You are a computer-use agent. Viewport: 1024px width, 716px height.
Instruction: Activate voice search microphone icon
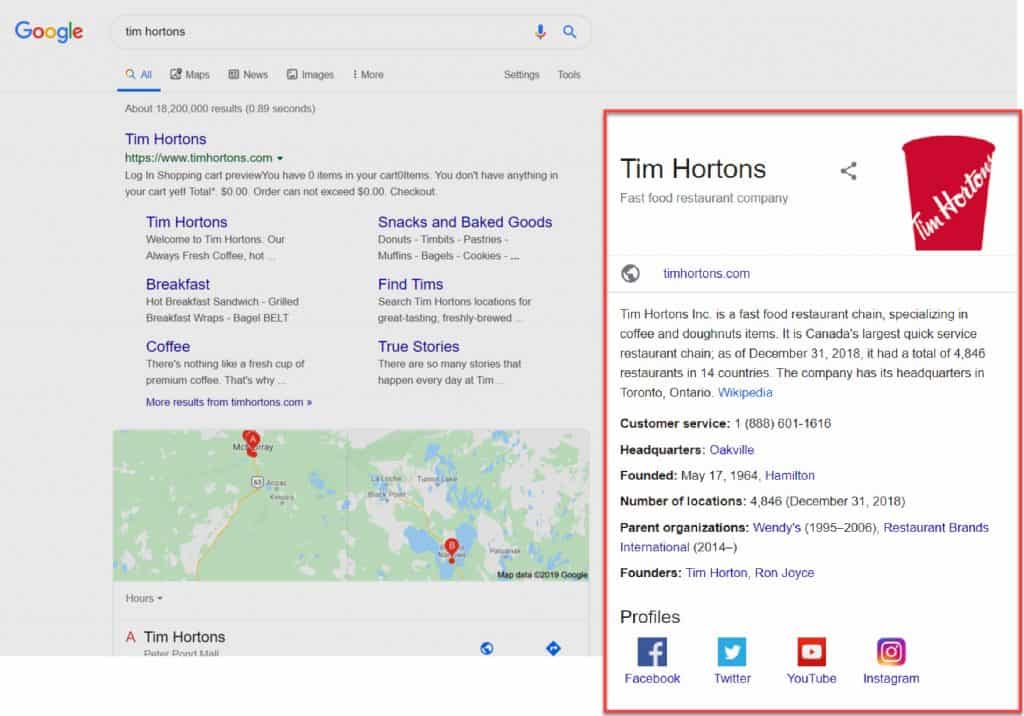click(540, 31)
